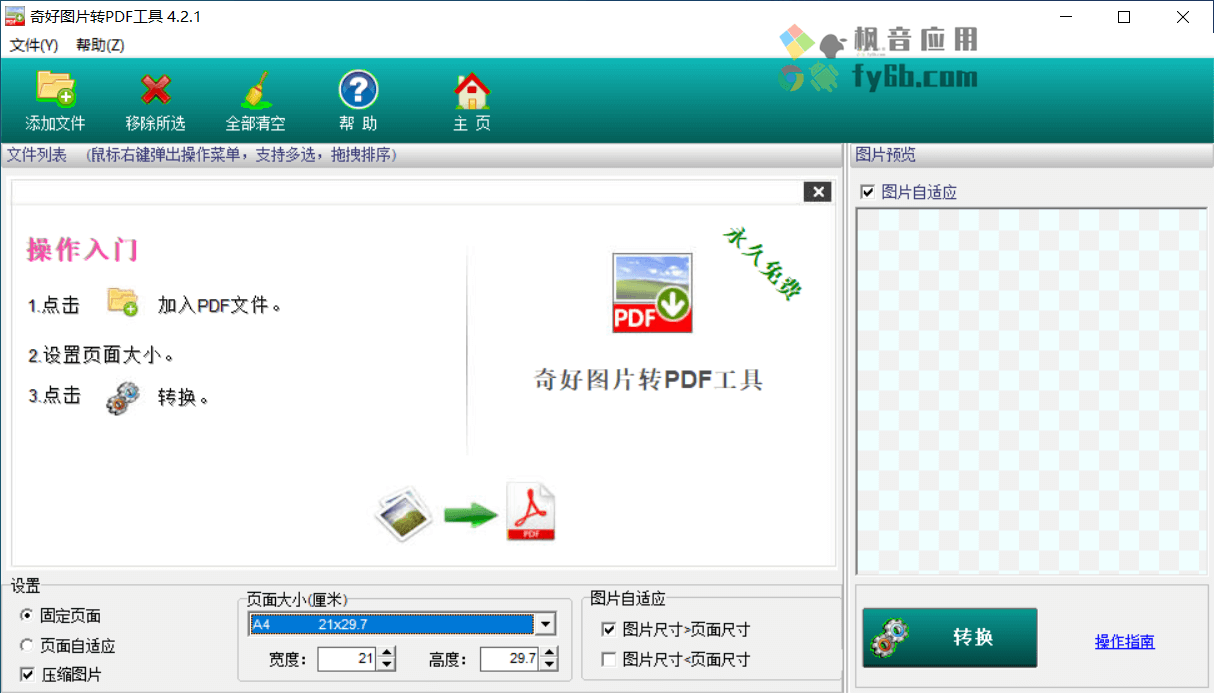The image size is (1214, 693).
Task: Maximize the application window
Action: [1123, 17]
